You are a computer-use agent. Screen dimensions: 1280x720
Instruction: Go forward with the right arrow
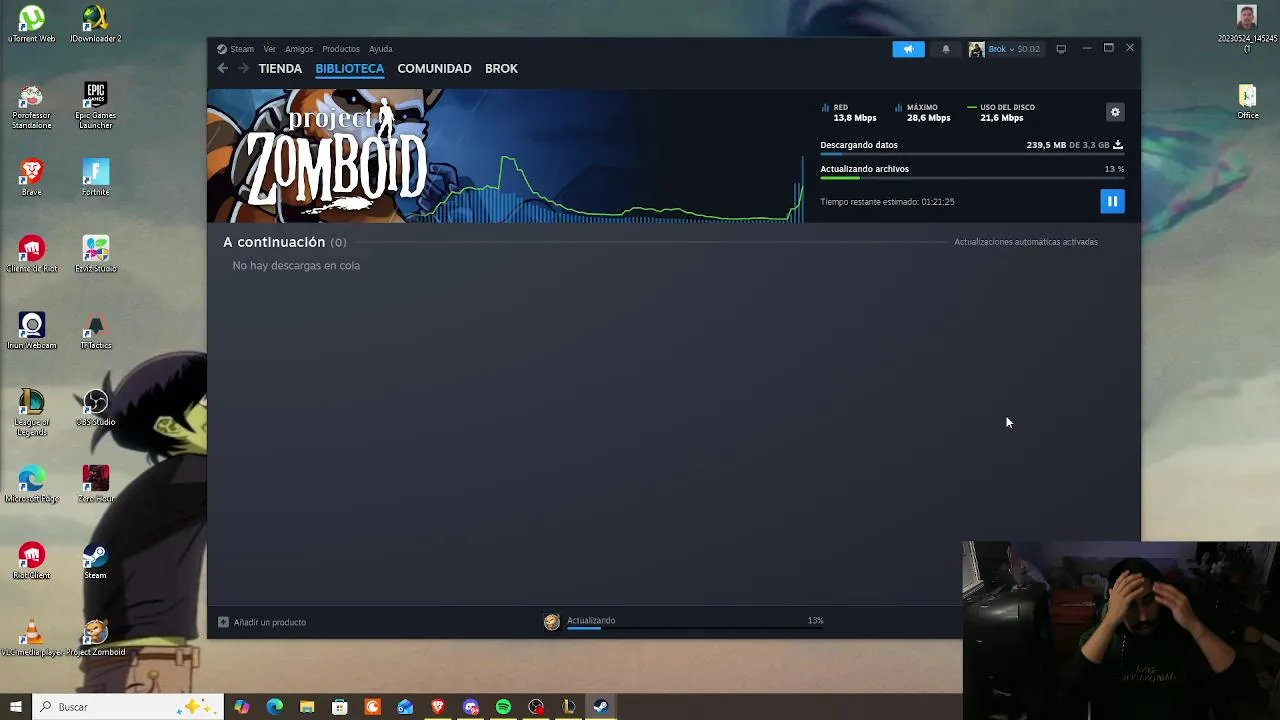point(243,68)
